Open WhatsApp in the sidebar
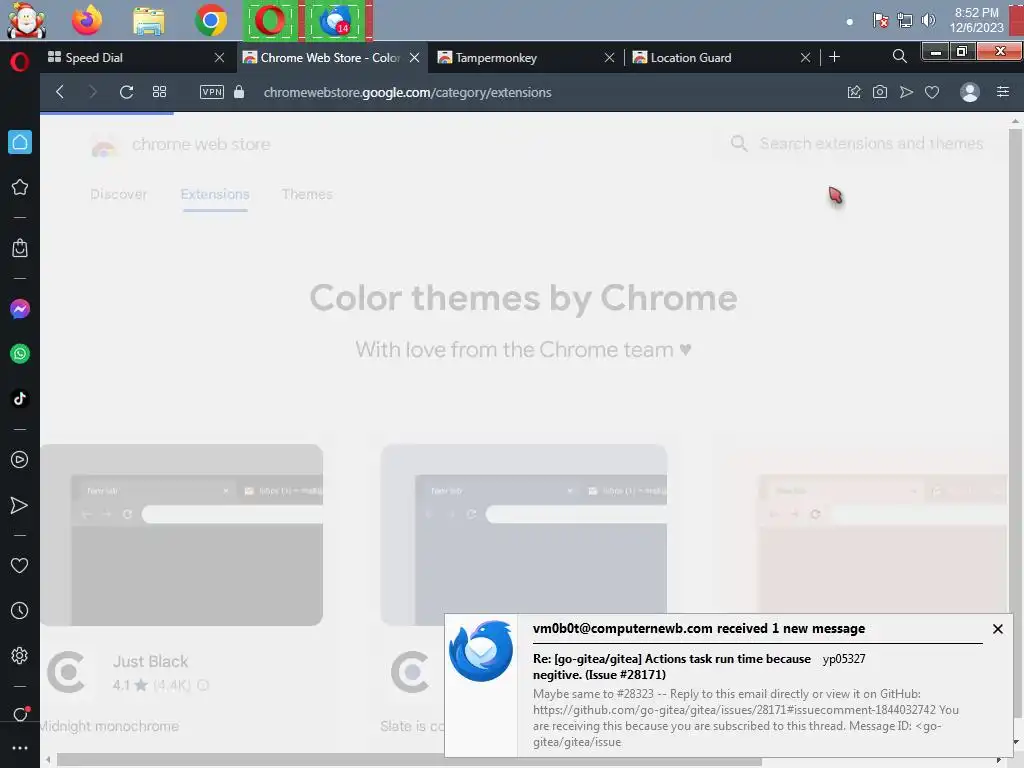The width and height of the screenshot is (1024, 768). pos(20,354)
